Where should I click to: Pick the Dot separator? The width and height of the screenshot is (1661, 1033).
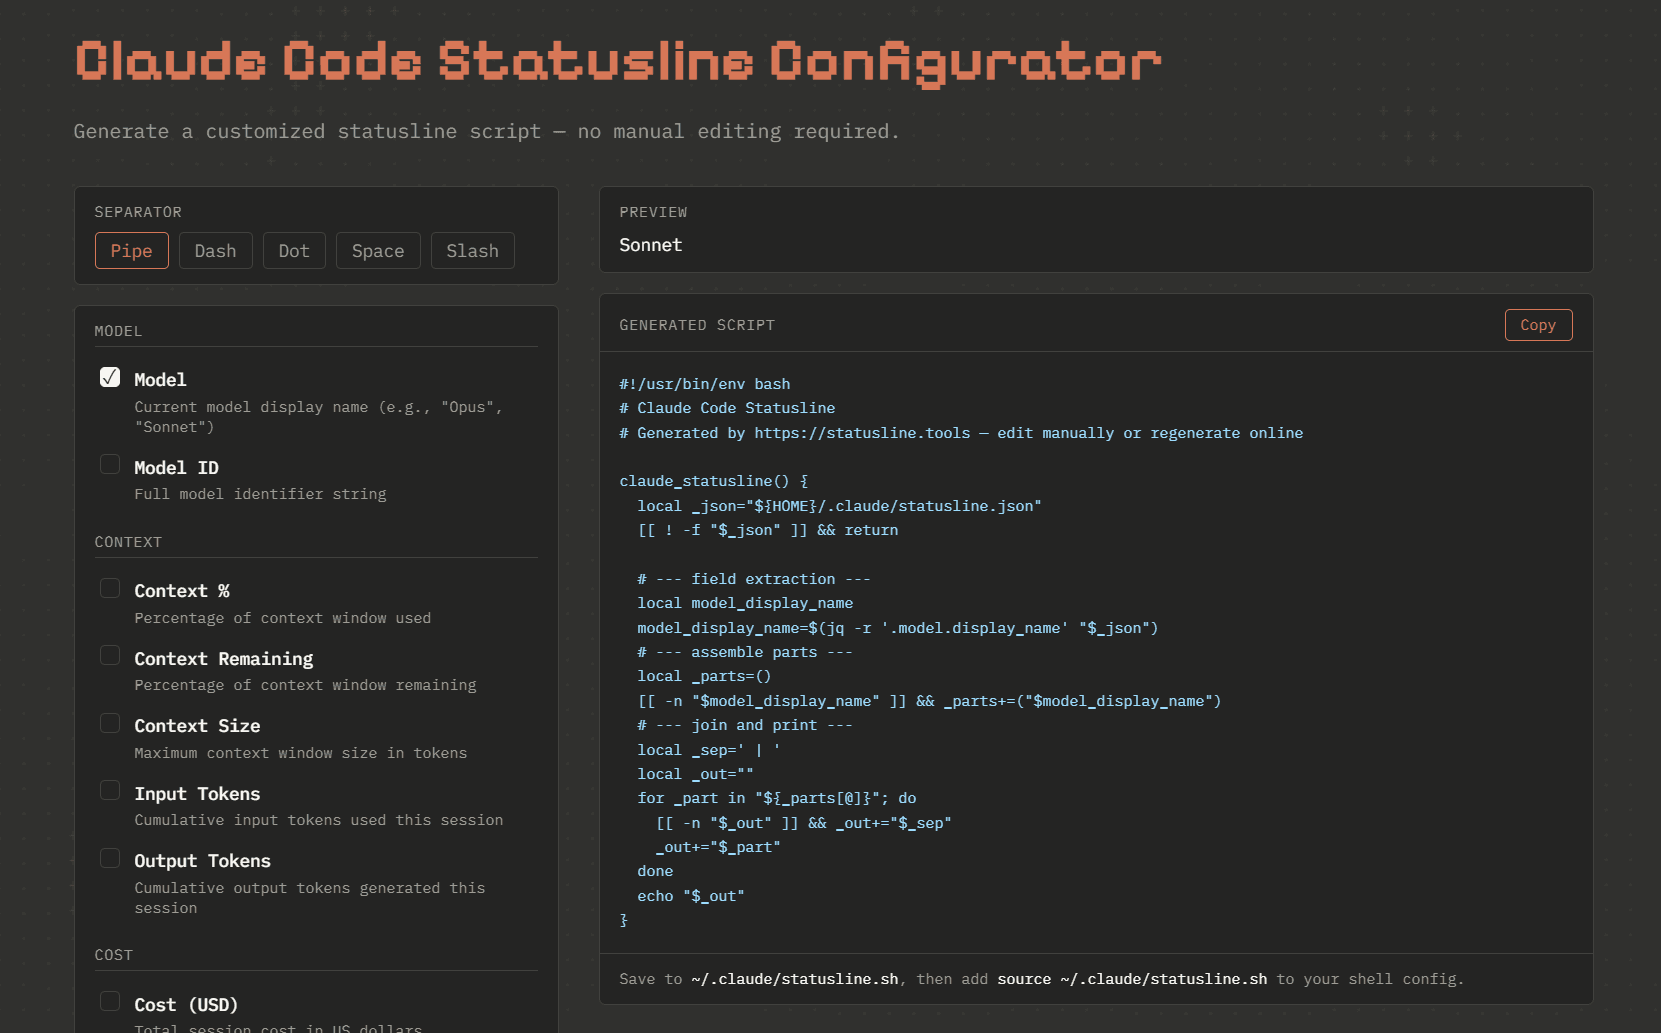pos(294,251)
